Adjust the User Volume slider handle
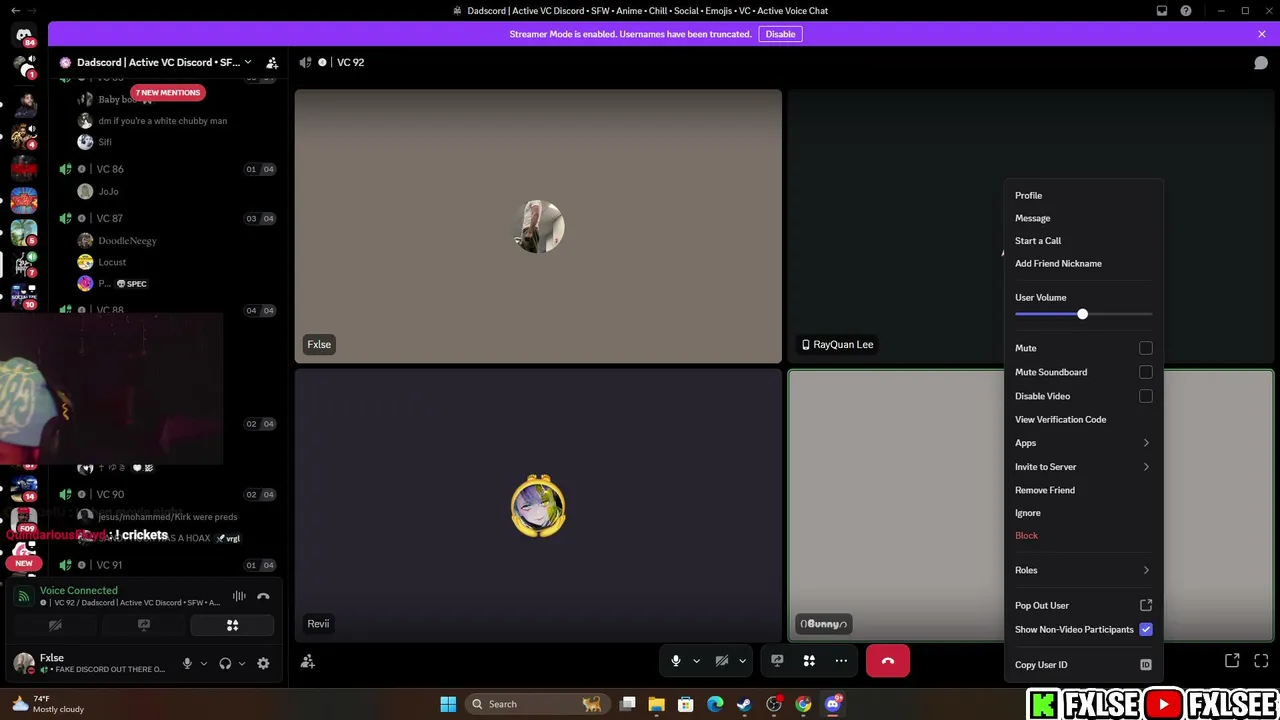The image size is (1280, 720). (x=1082, y=314)
